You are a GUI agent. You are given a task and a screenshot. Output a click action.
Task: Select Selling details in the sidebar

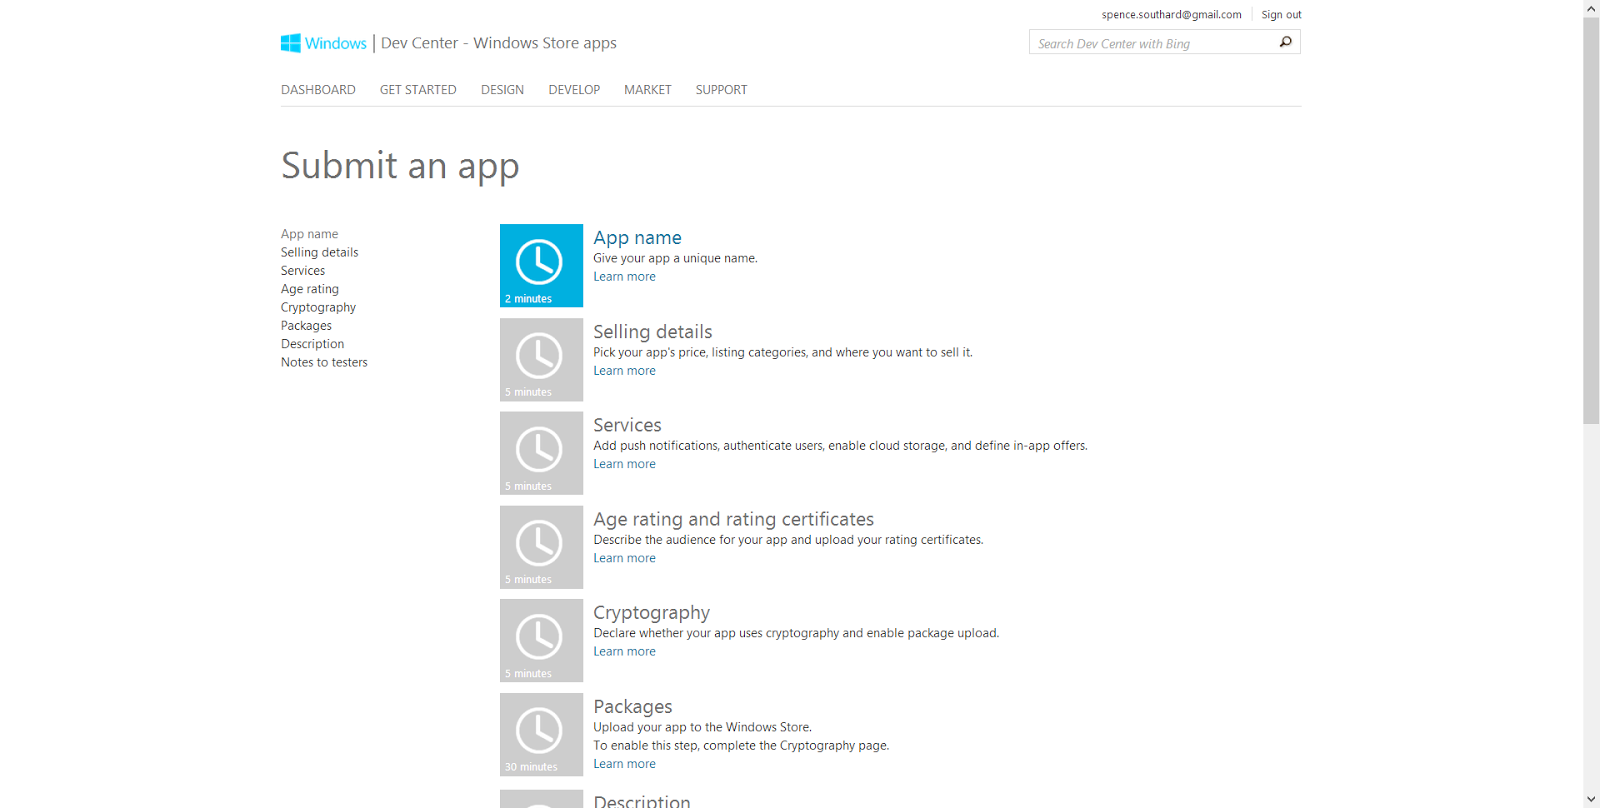(x=320, y=252)
